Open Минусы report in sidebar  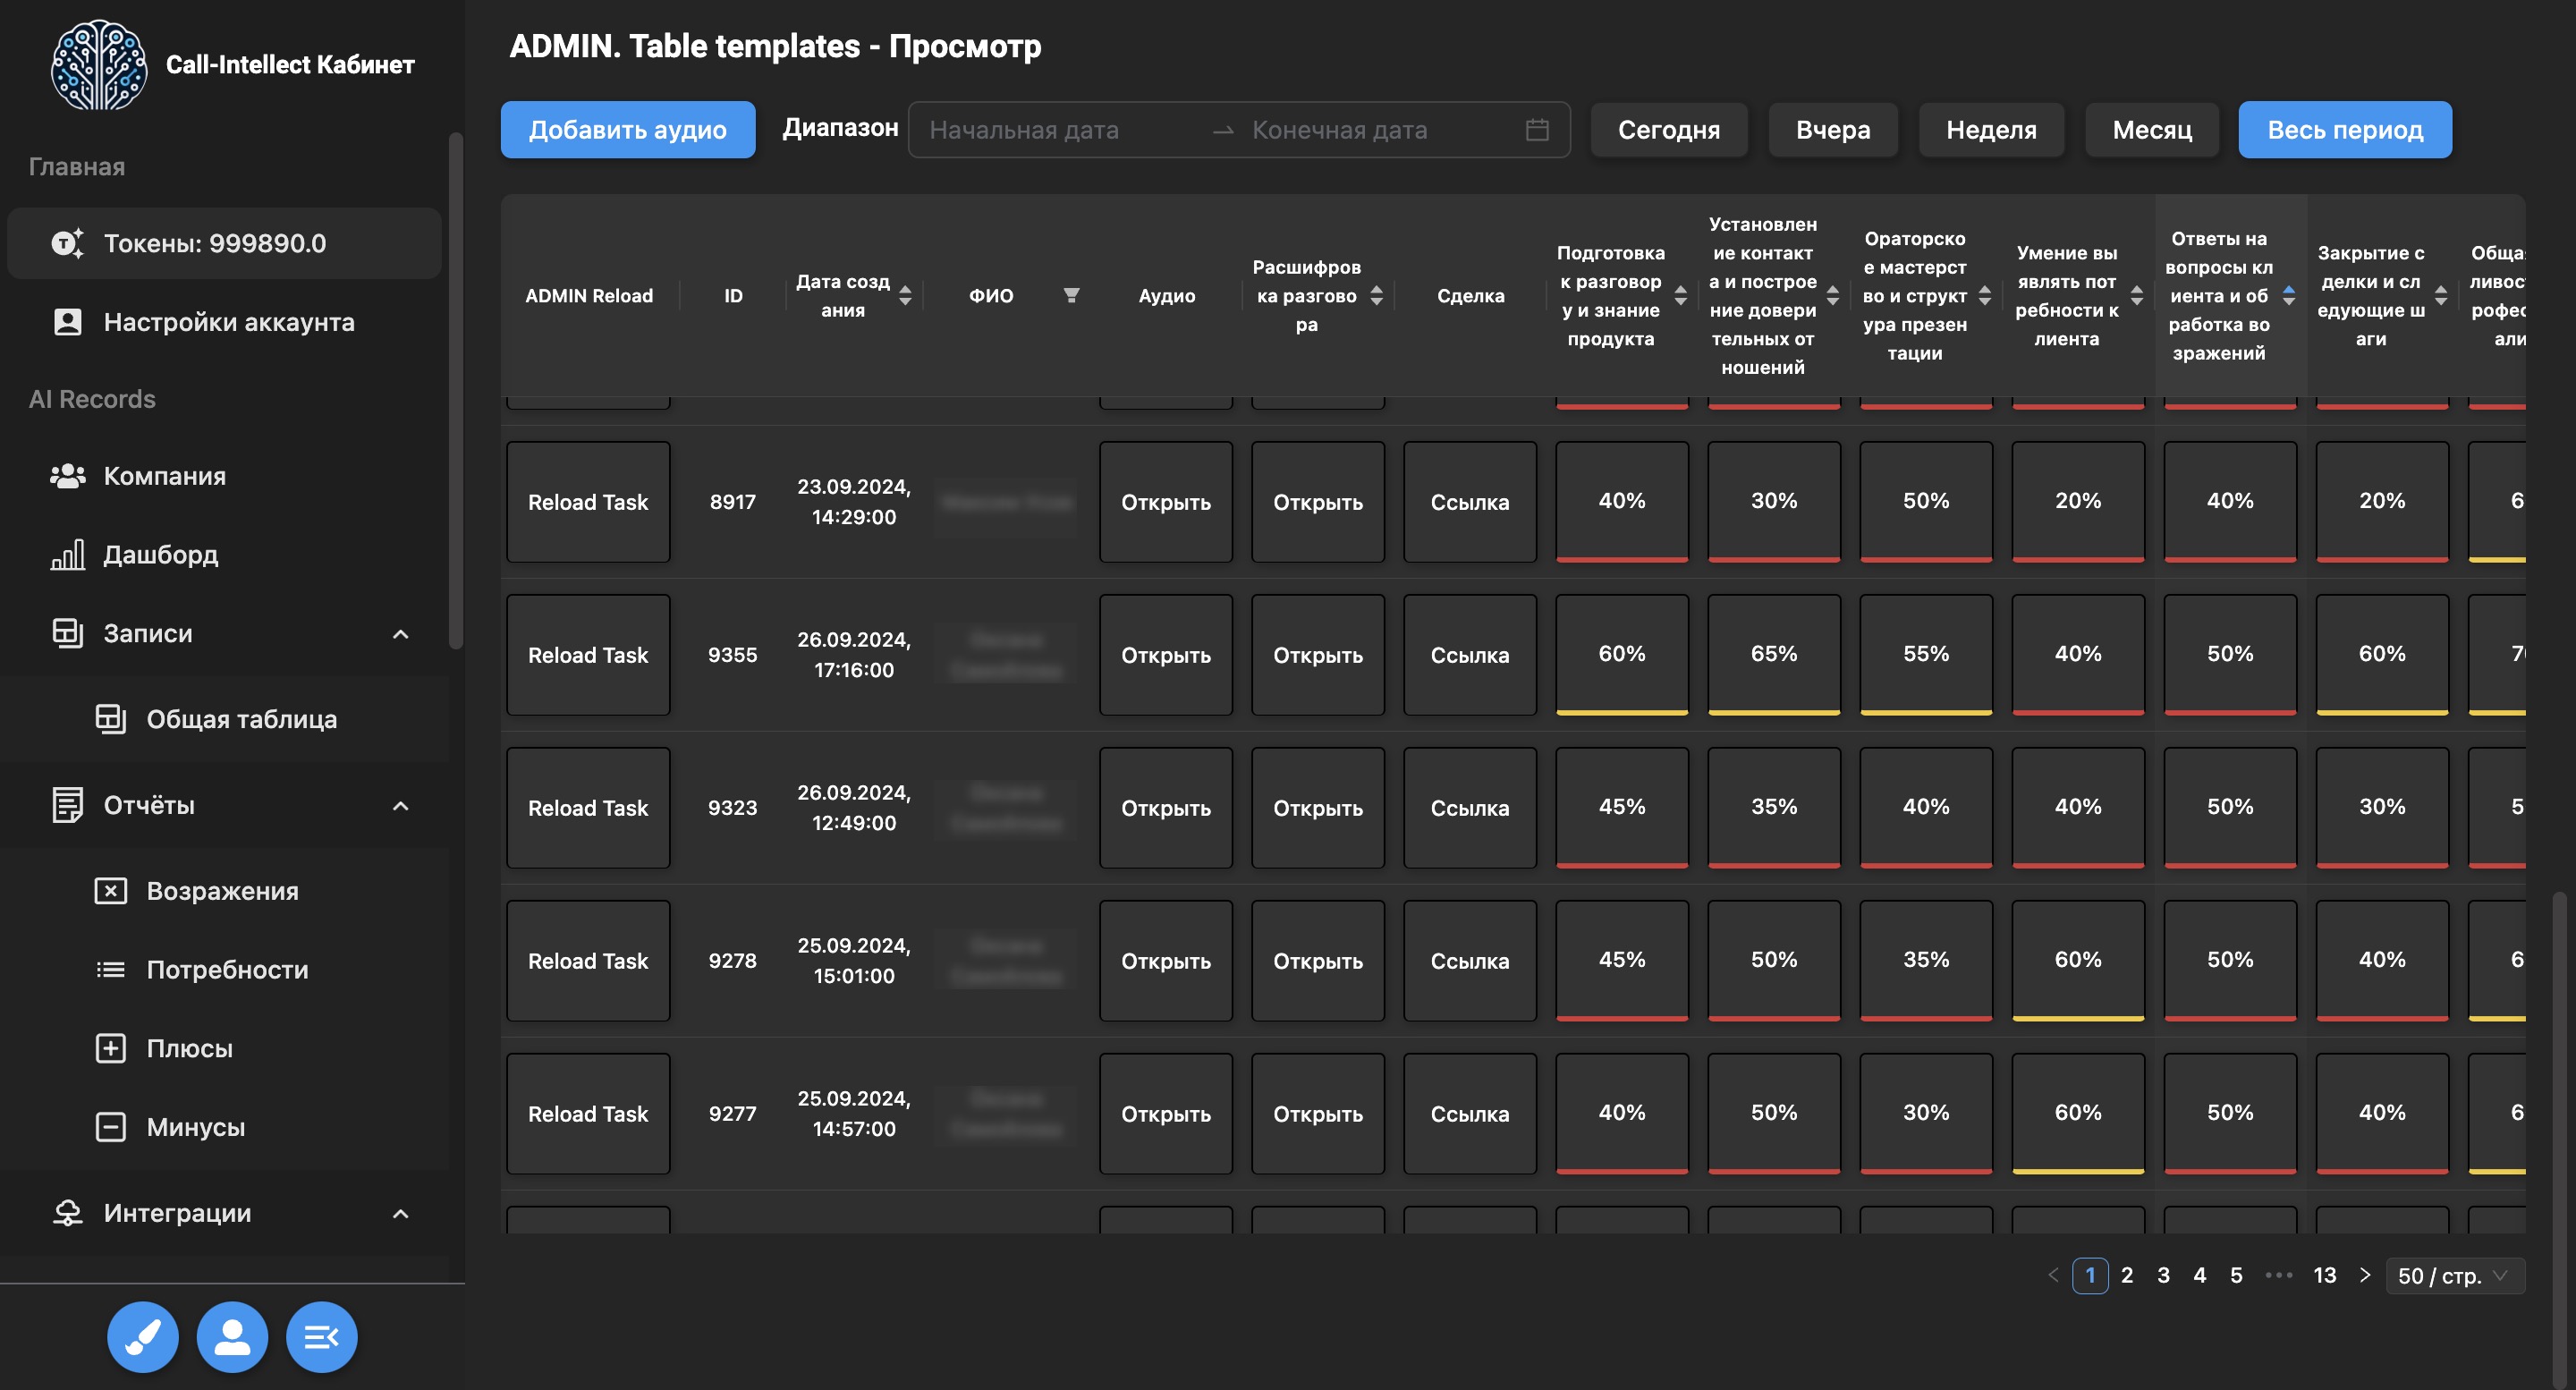click(195, 1127)
